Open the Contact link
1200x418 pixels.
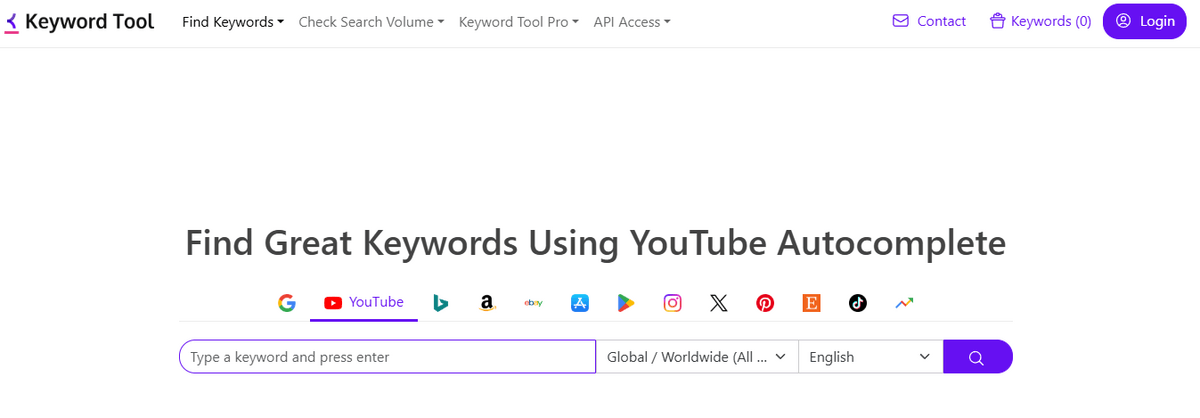coord(929,21)
